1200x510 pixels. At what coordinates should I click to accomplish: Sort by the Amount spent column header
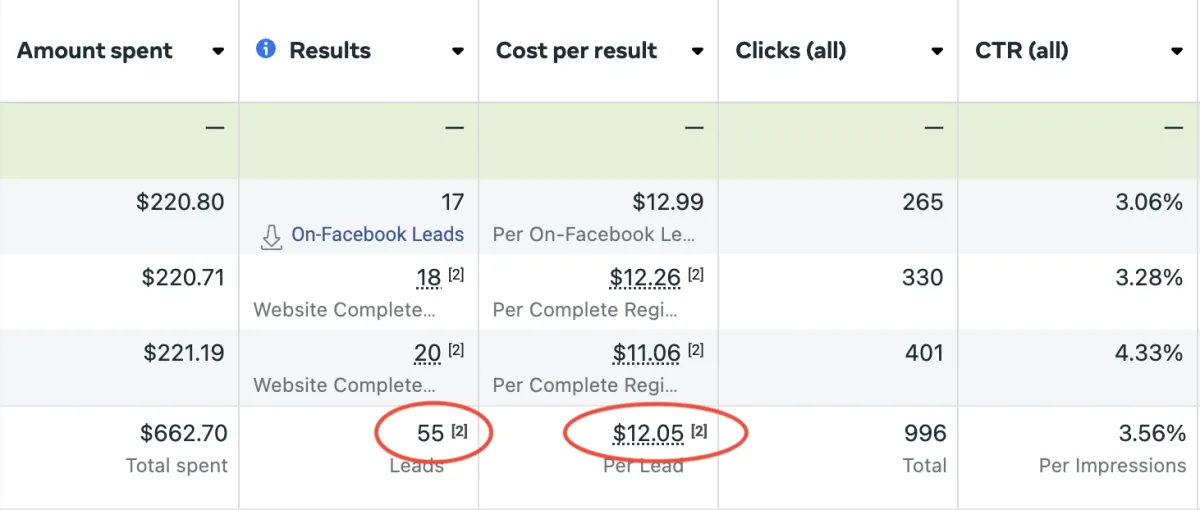tap(95, 51)
